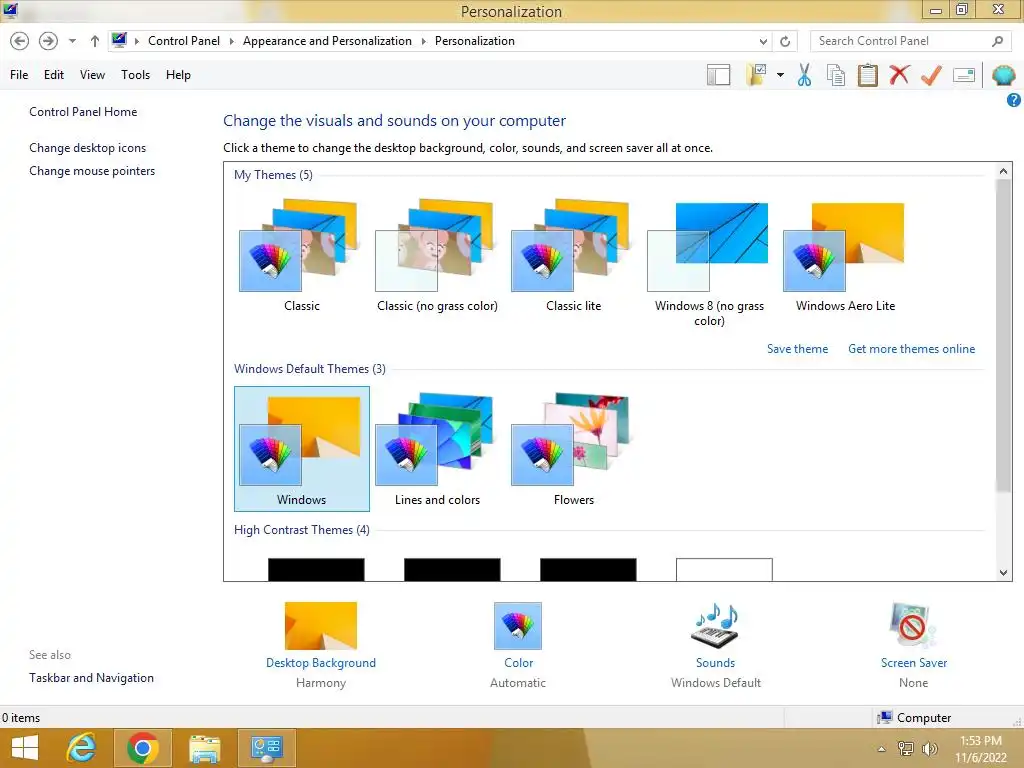1024x768 pixels.
Task: Click the Back navigation arrow
Action: coord(20,41)
